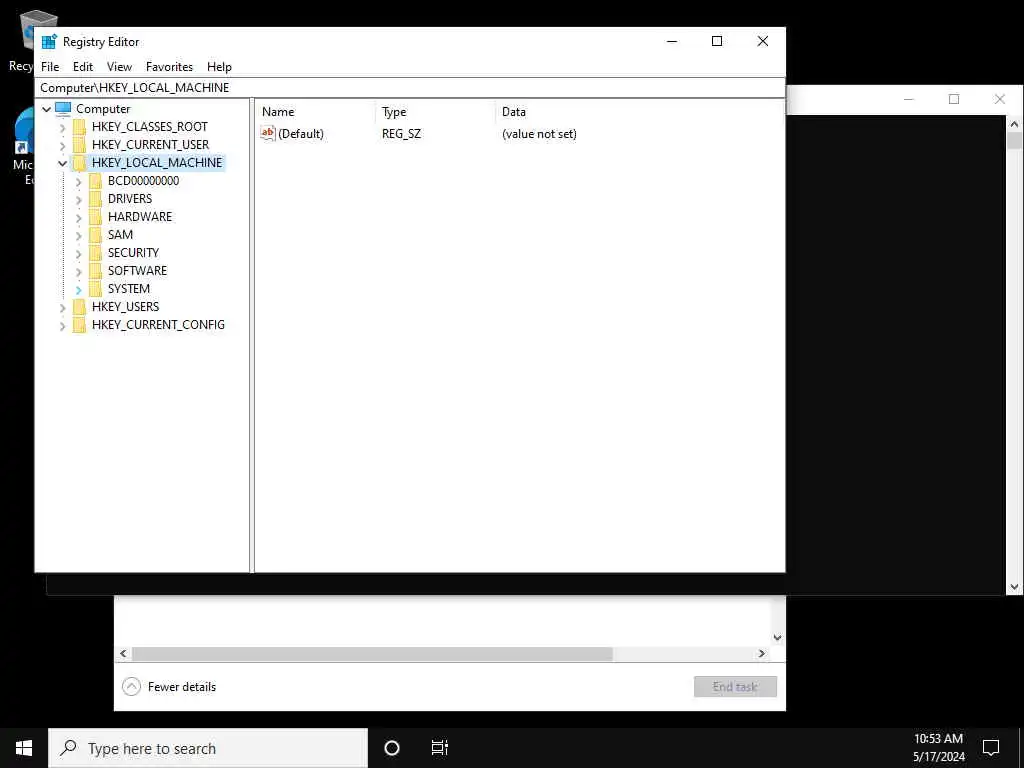Click the taskbar clock and date
The image size is (1024, 768).
[x=938, y=748]
